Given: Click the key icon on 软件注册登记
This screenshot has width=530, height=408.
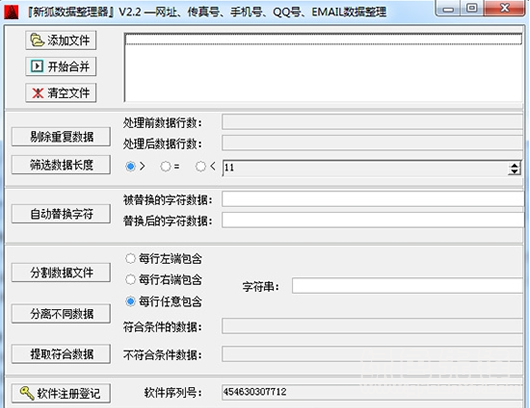Looking at the screenshot, I should coord(27,393).
